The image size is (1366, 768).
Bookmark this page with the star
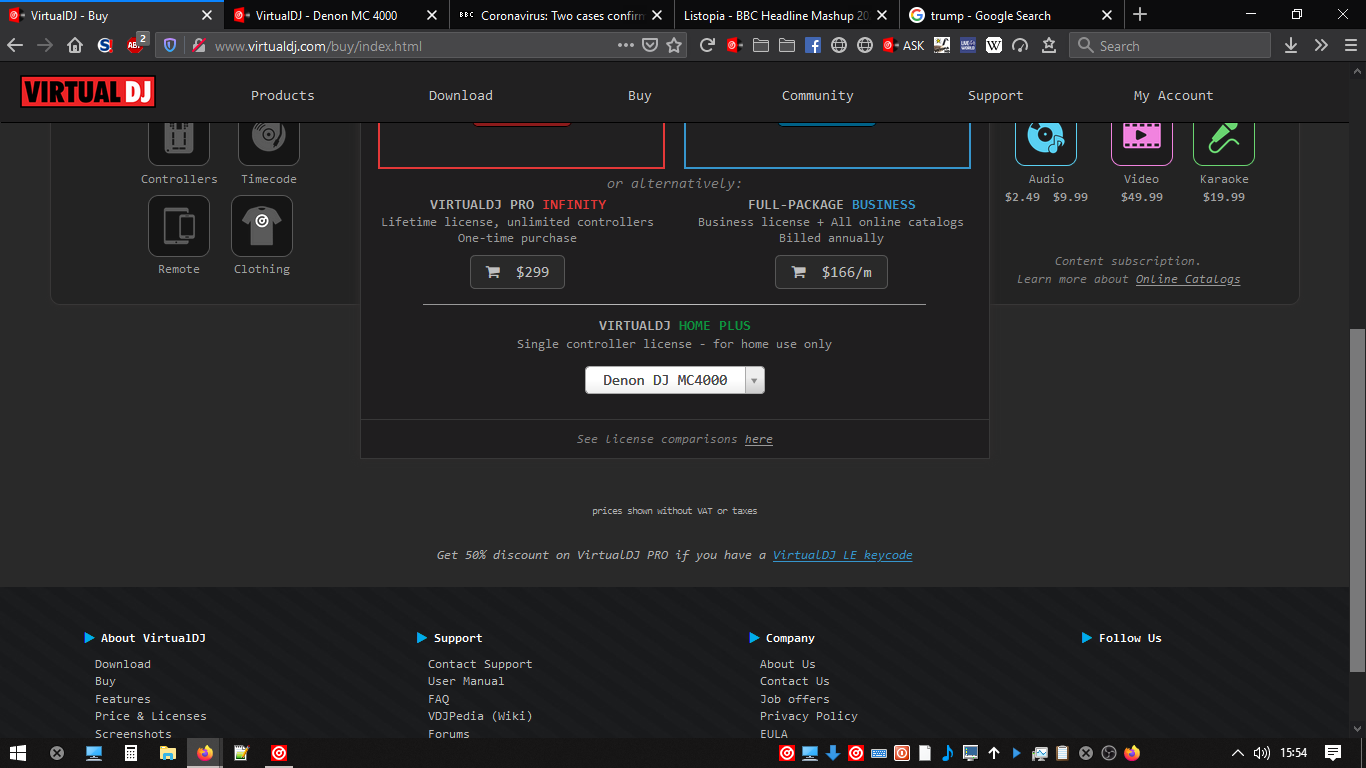click(x=674, y=45)
